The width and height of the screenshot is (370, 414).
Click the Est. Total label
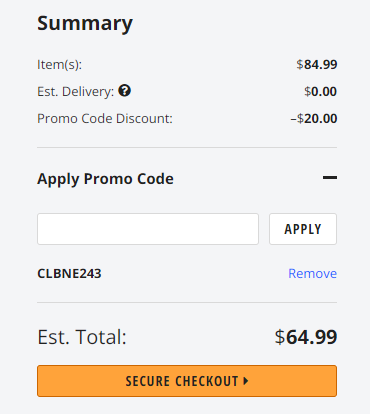[x=82, y=337]
